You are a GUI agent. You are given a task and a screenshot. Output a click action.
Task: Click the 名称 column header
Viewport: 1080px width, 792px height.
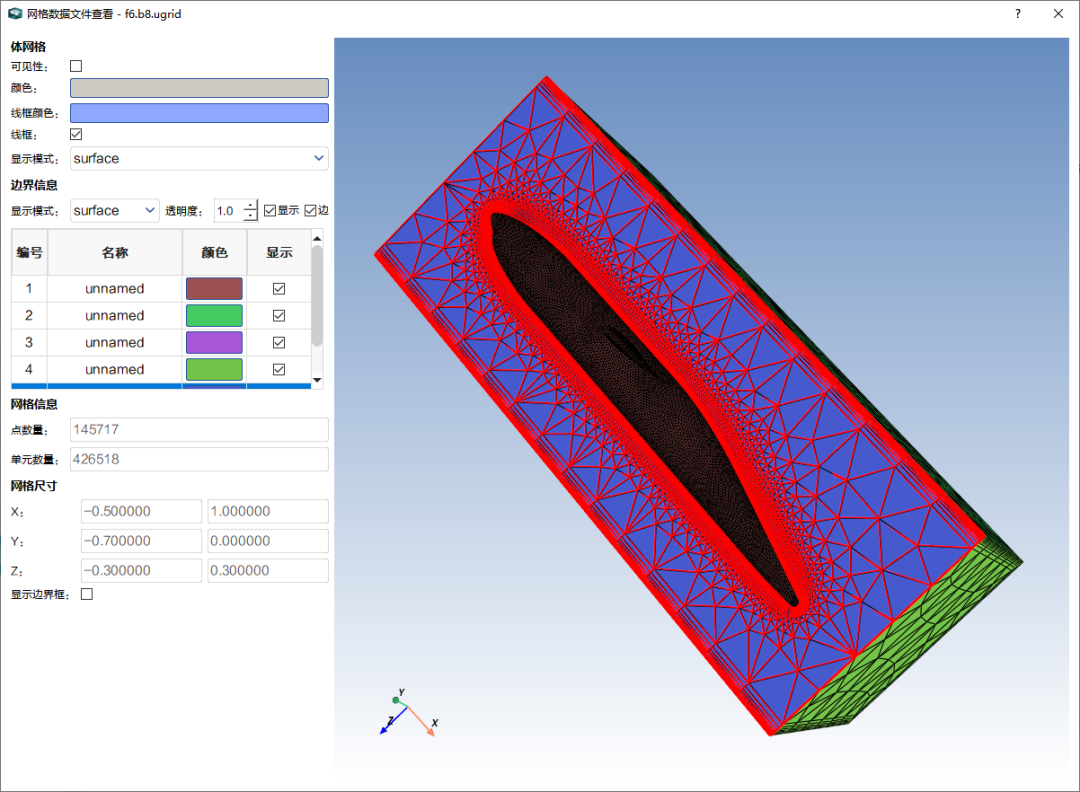(115, 253)
